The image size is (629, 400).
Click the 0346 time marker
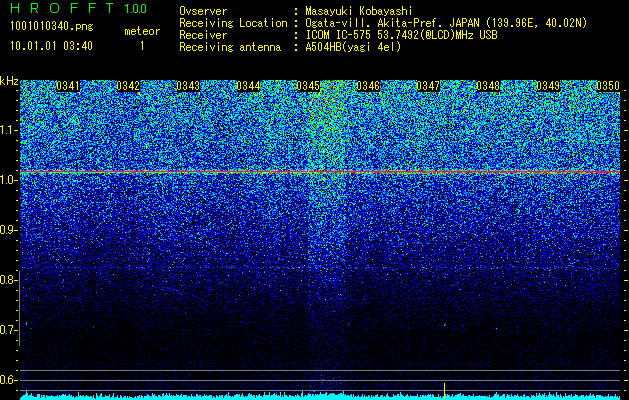(368, 86)
